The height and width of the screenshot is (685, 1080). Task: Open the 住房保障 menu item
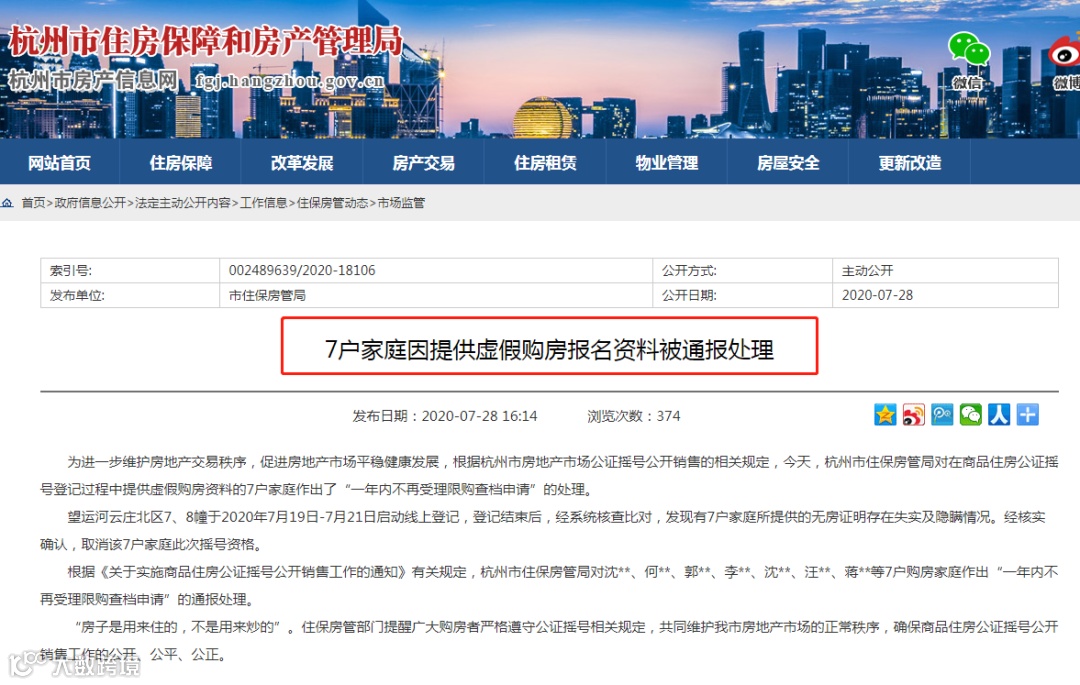point(180,163)
